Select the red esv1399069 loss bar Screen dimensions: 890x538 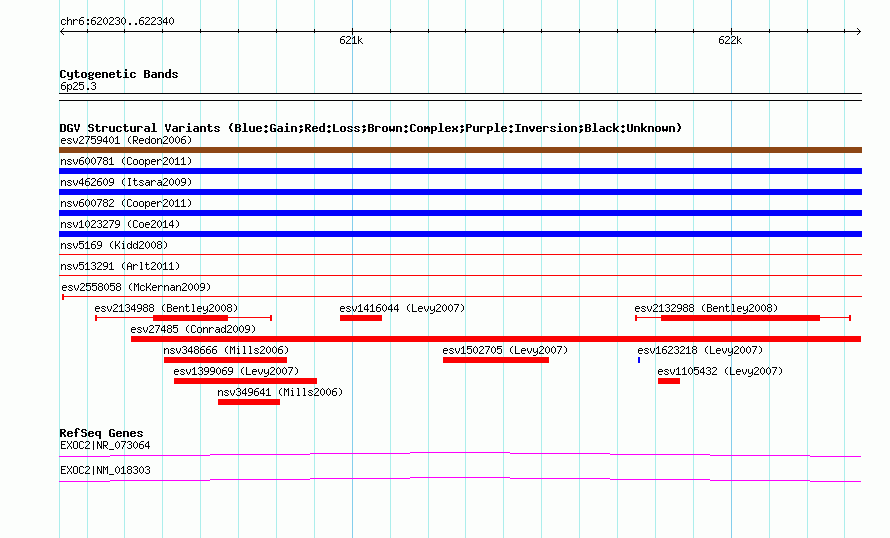(x=246, y=381)
